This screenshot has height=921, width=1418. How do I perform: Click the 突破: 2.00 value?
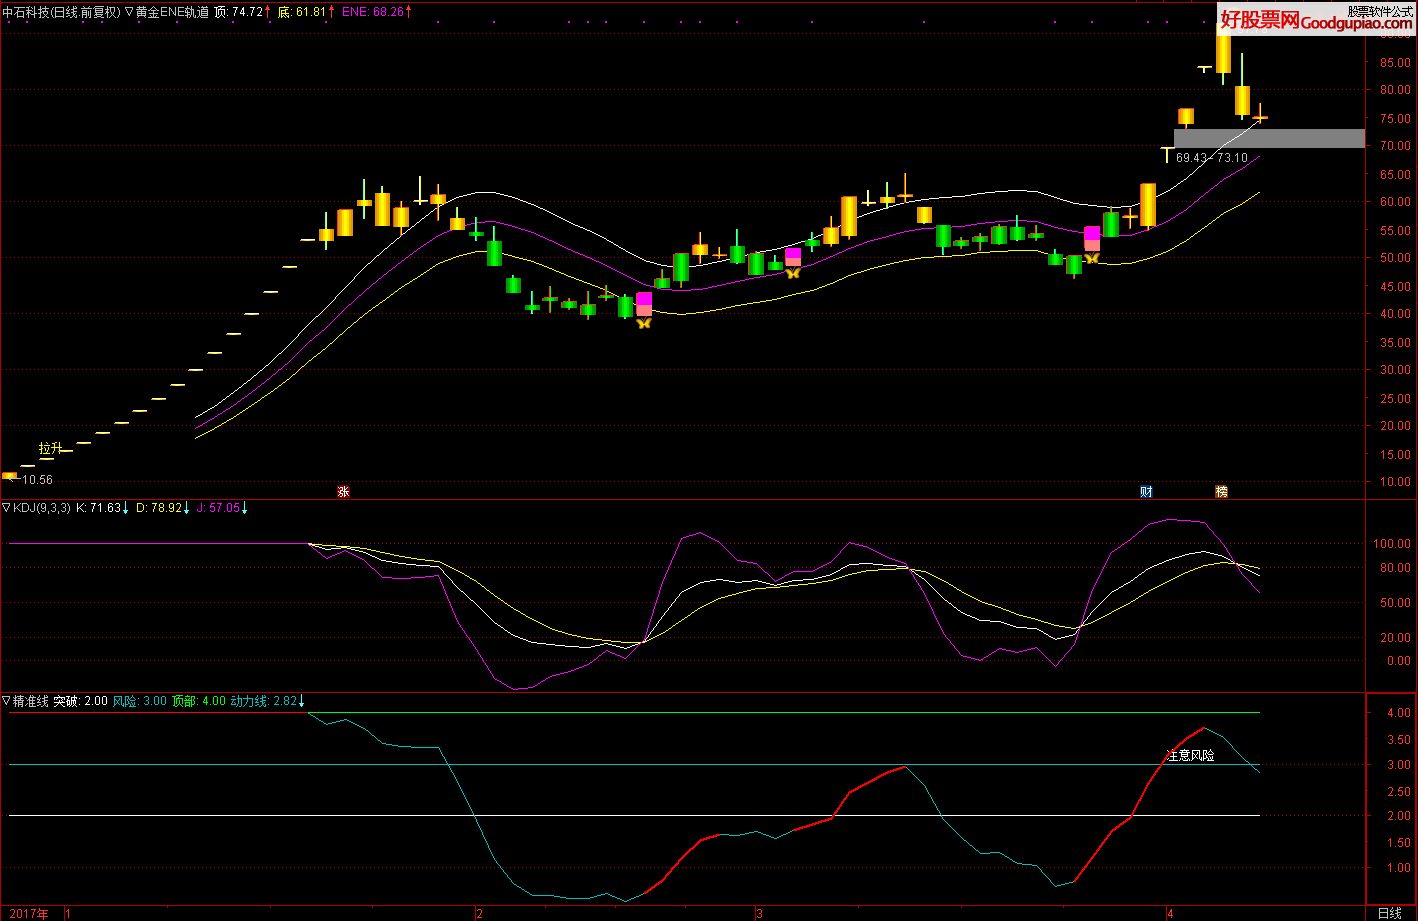pyautogui.click(x=81, y=701)
